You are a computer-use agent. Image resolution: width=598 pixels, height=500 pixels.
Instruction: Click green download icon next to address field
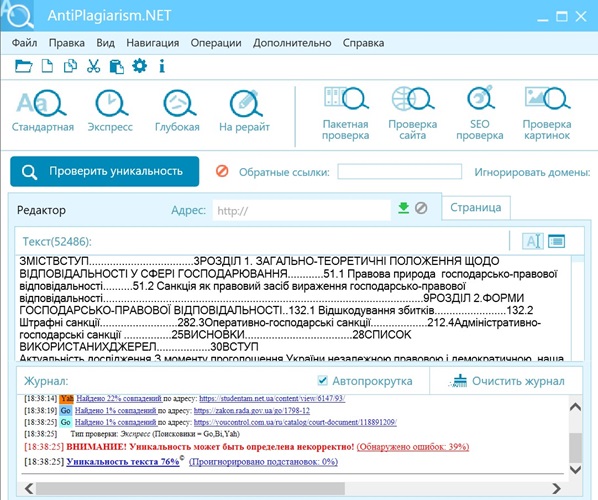[403, 208]
